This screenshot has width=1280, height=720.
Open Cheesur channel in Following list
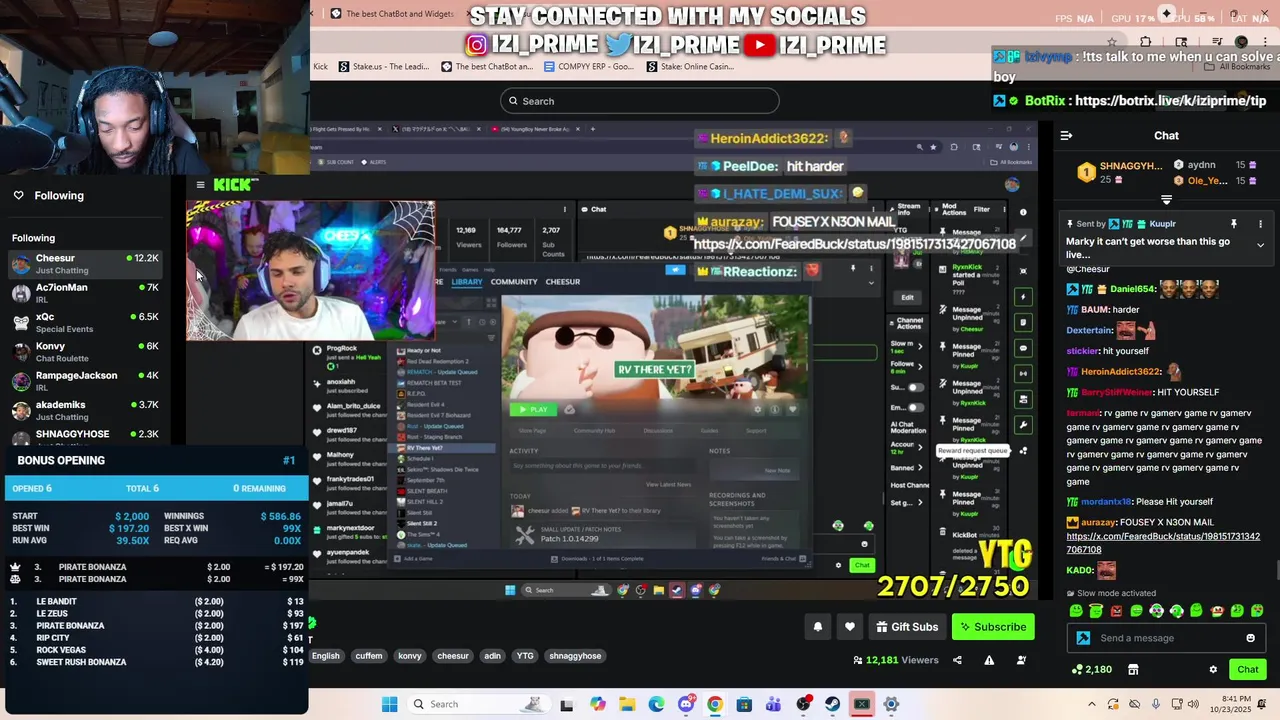click(85, 264)
